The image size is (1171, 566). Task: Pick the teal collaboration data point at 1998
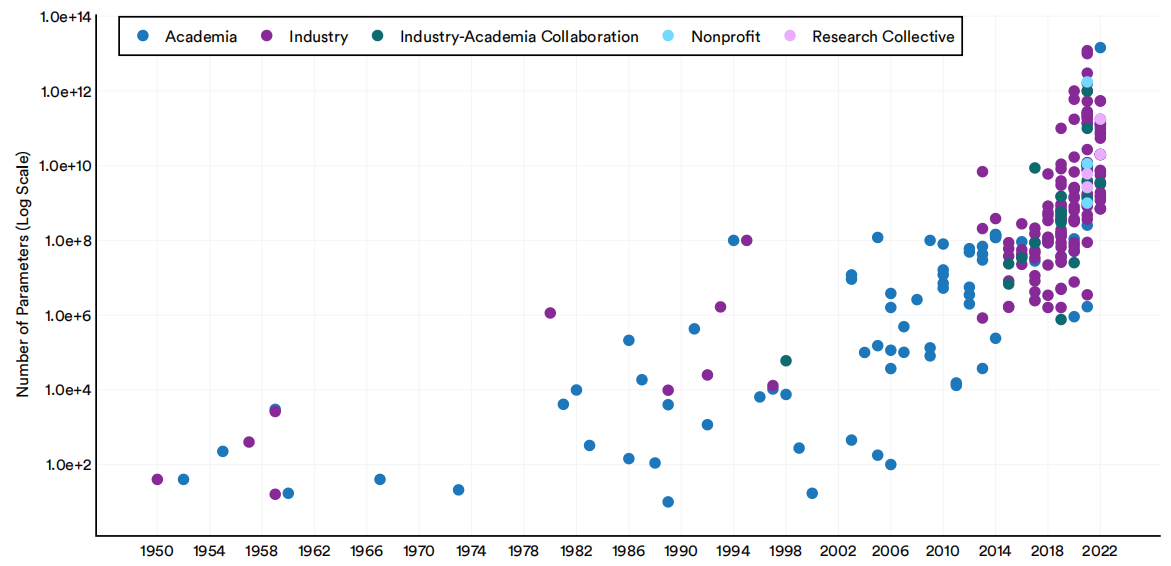tap(786, 360)
